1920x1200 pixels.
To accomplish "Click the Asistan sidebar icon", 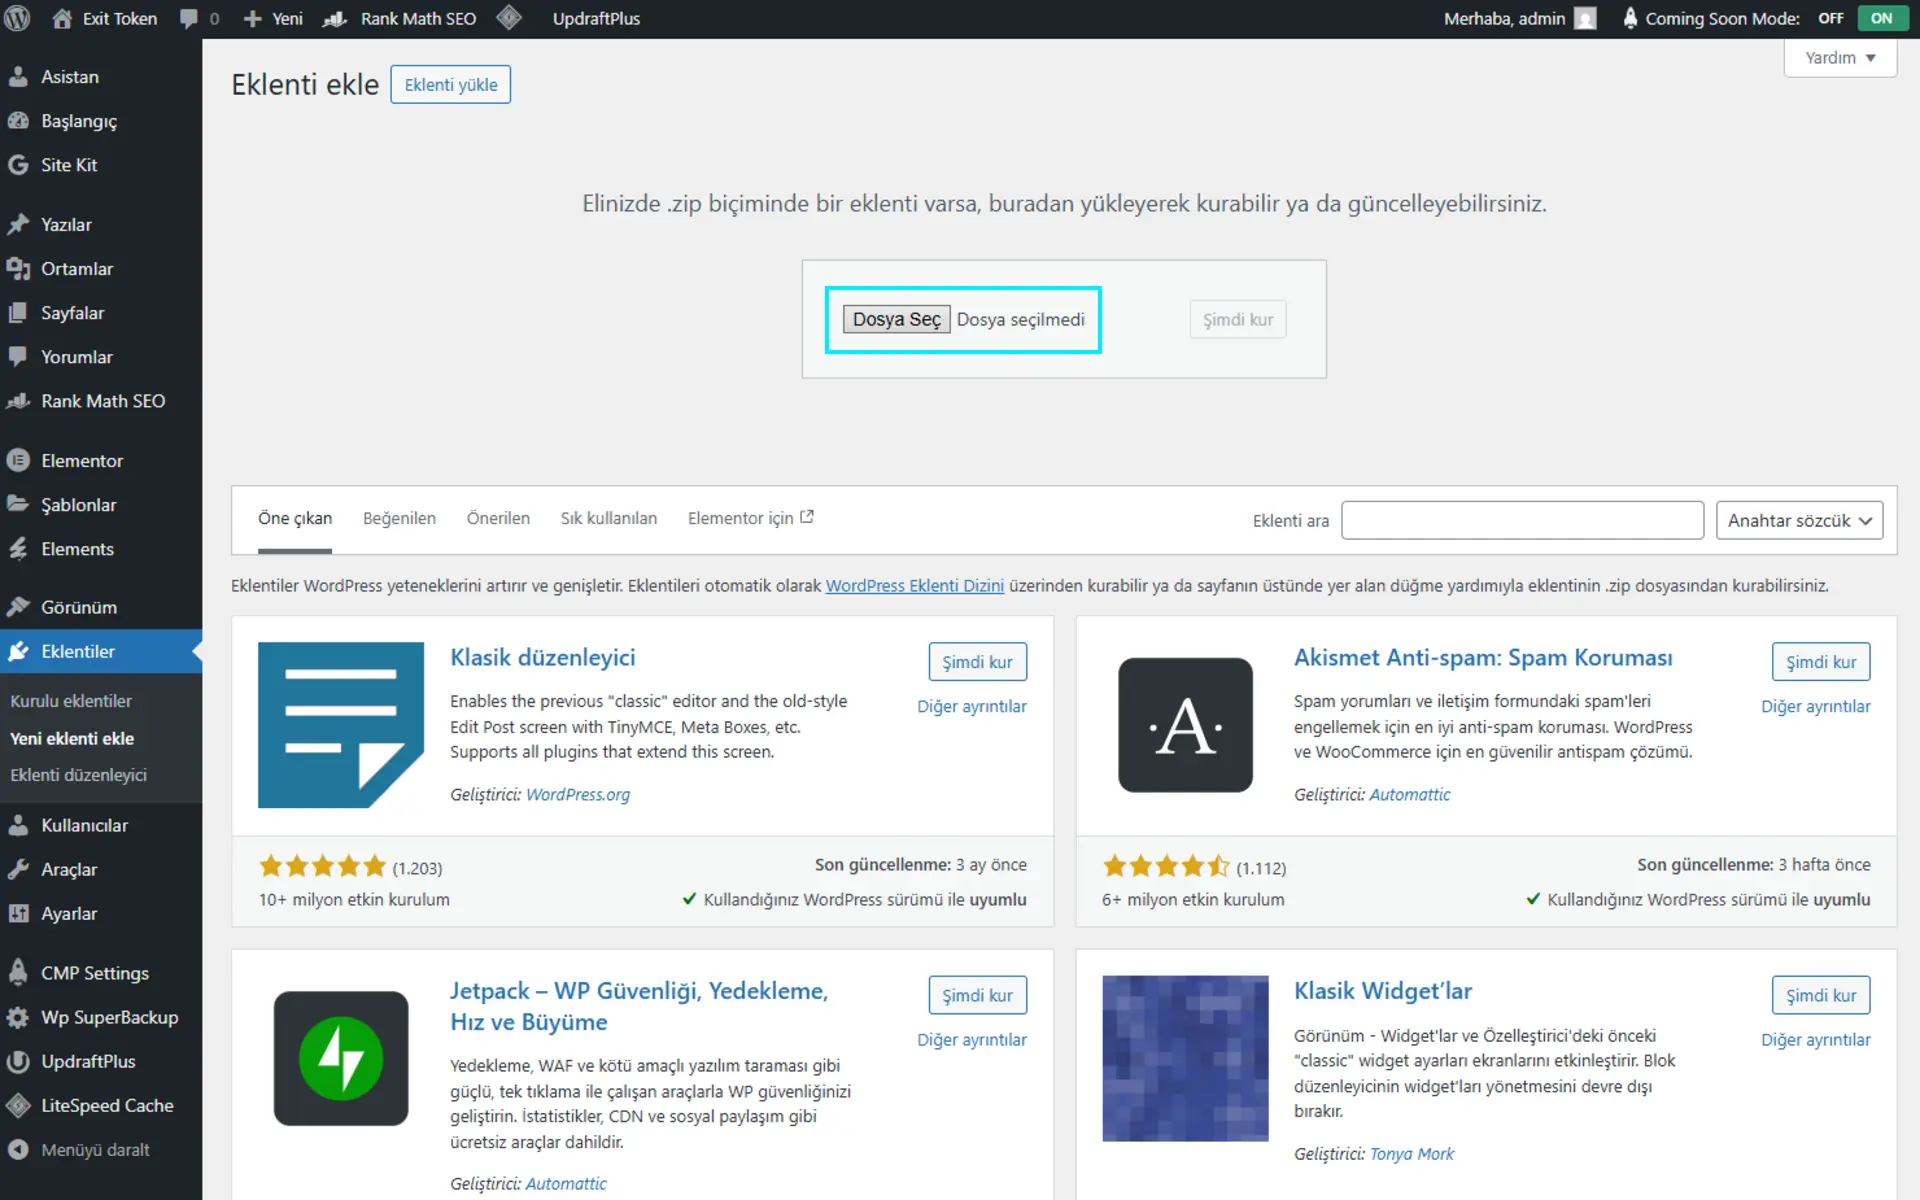I will 18,77.
